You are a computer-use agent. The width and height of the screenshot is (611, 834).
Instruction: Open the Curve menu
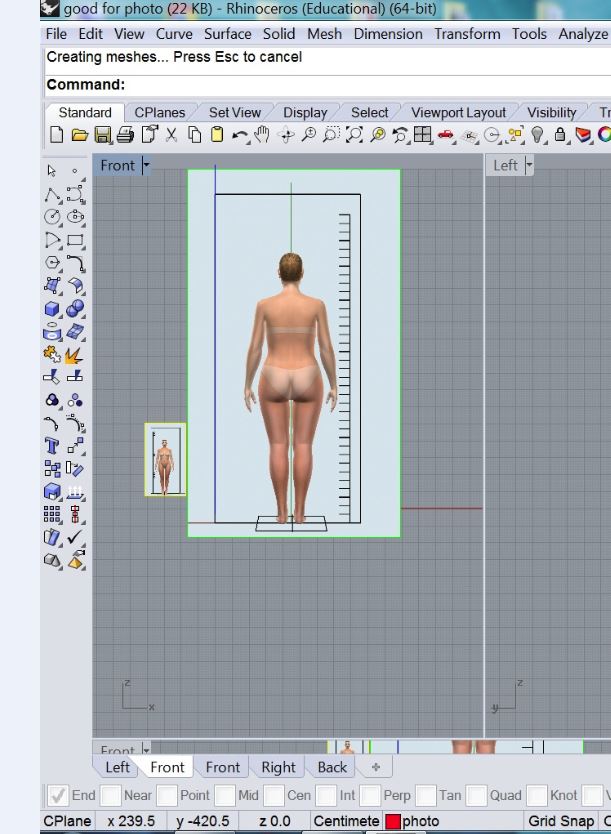point(174,34)
